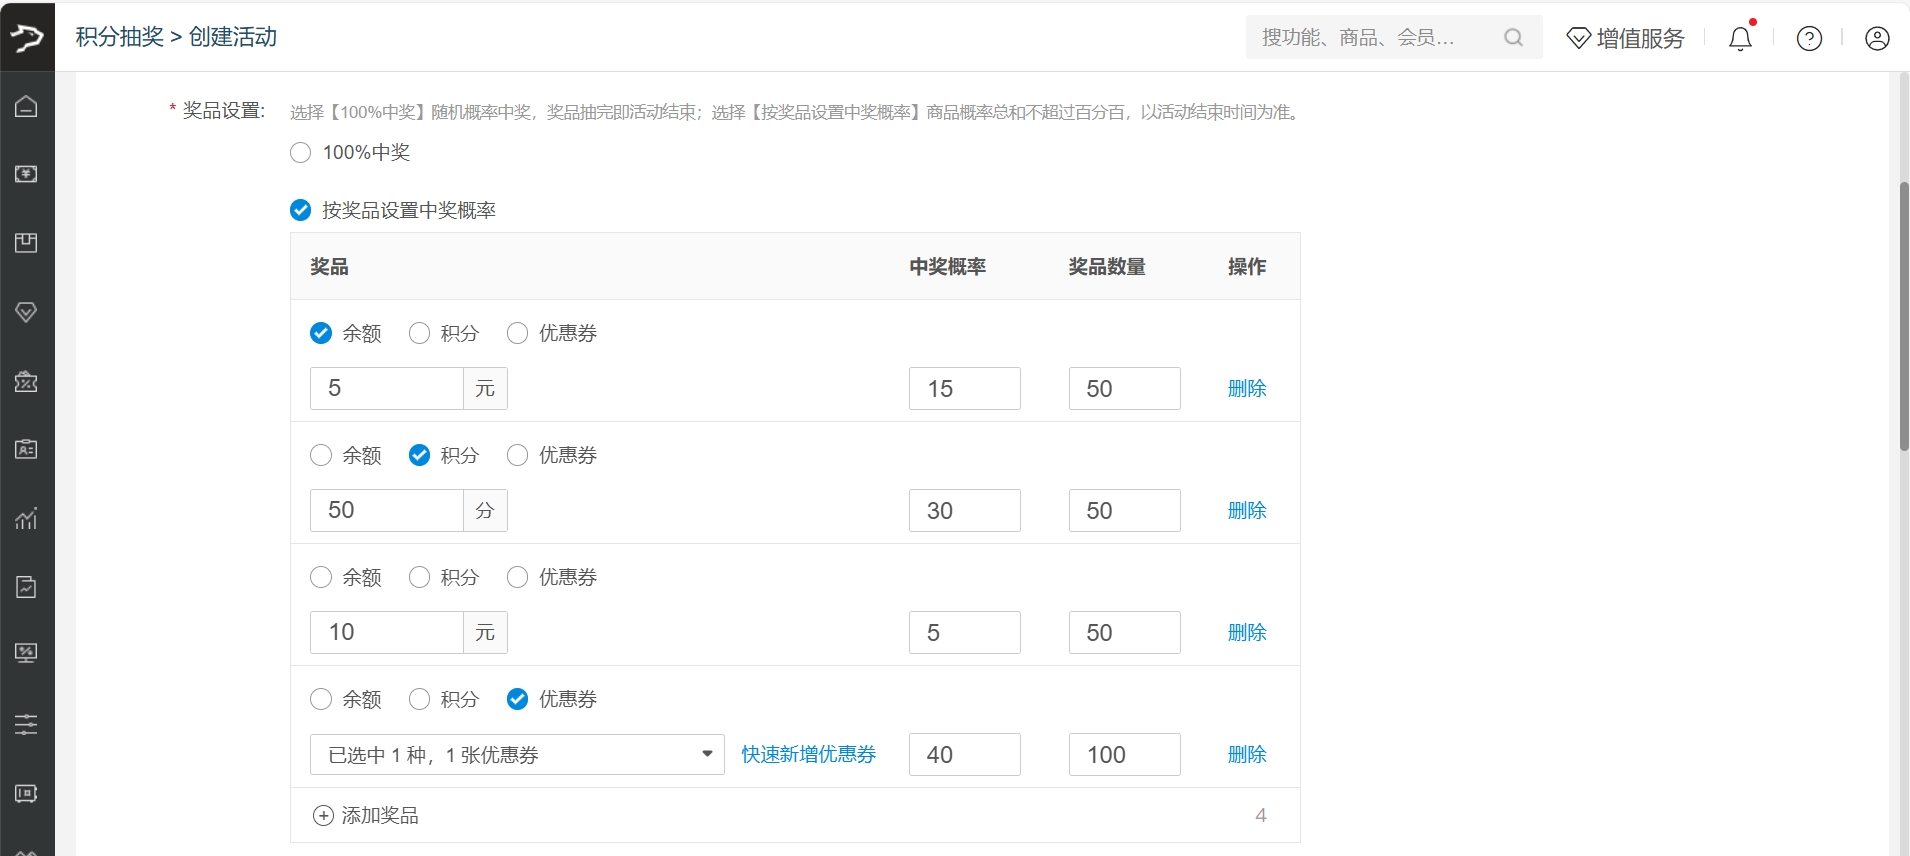Open the member ID card sidebar icon
1910x856 pixels.
27,449
